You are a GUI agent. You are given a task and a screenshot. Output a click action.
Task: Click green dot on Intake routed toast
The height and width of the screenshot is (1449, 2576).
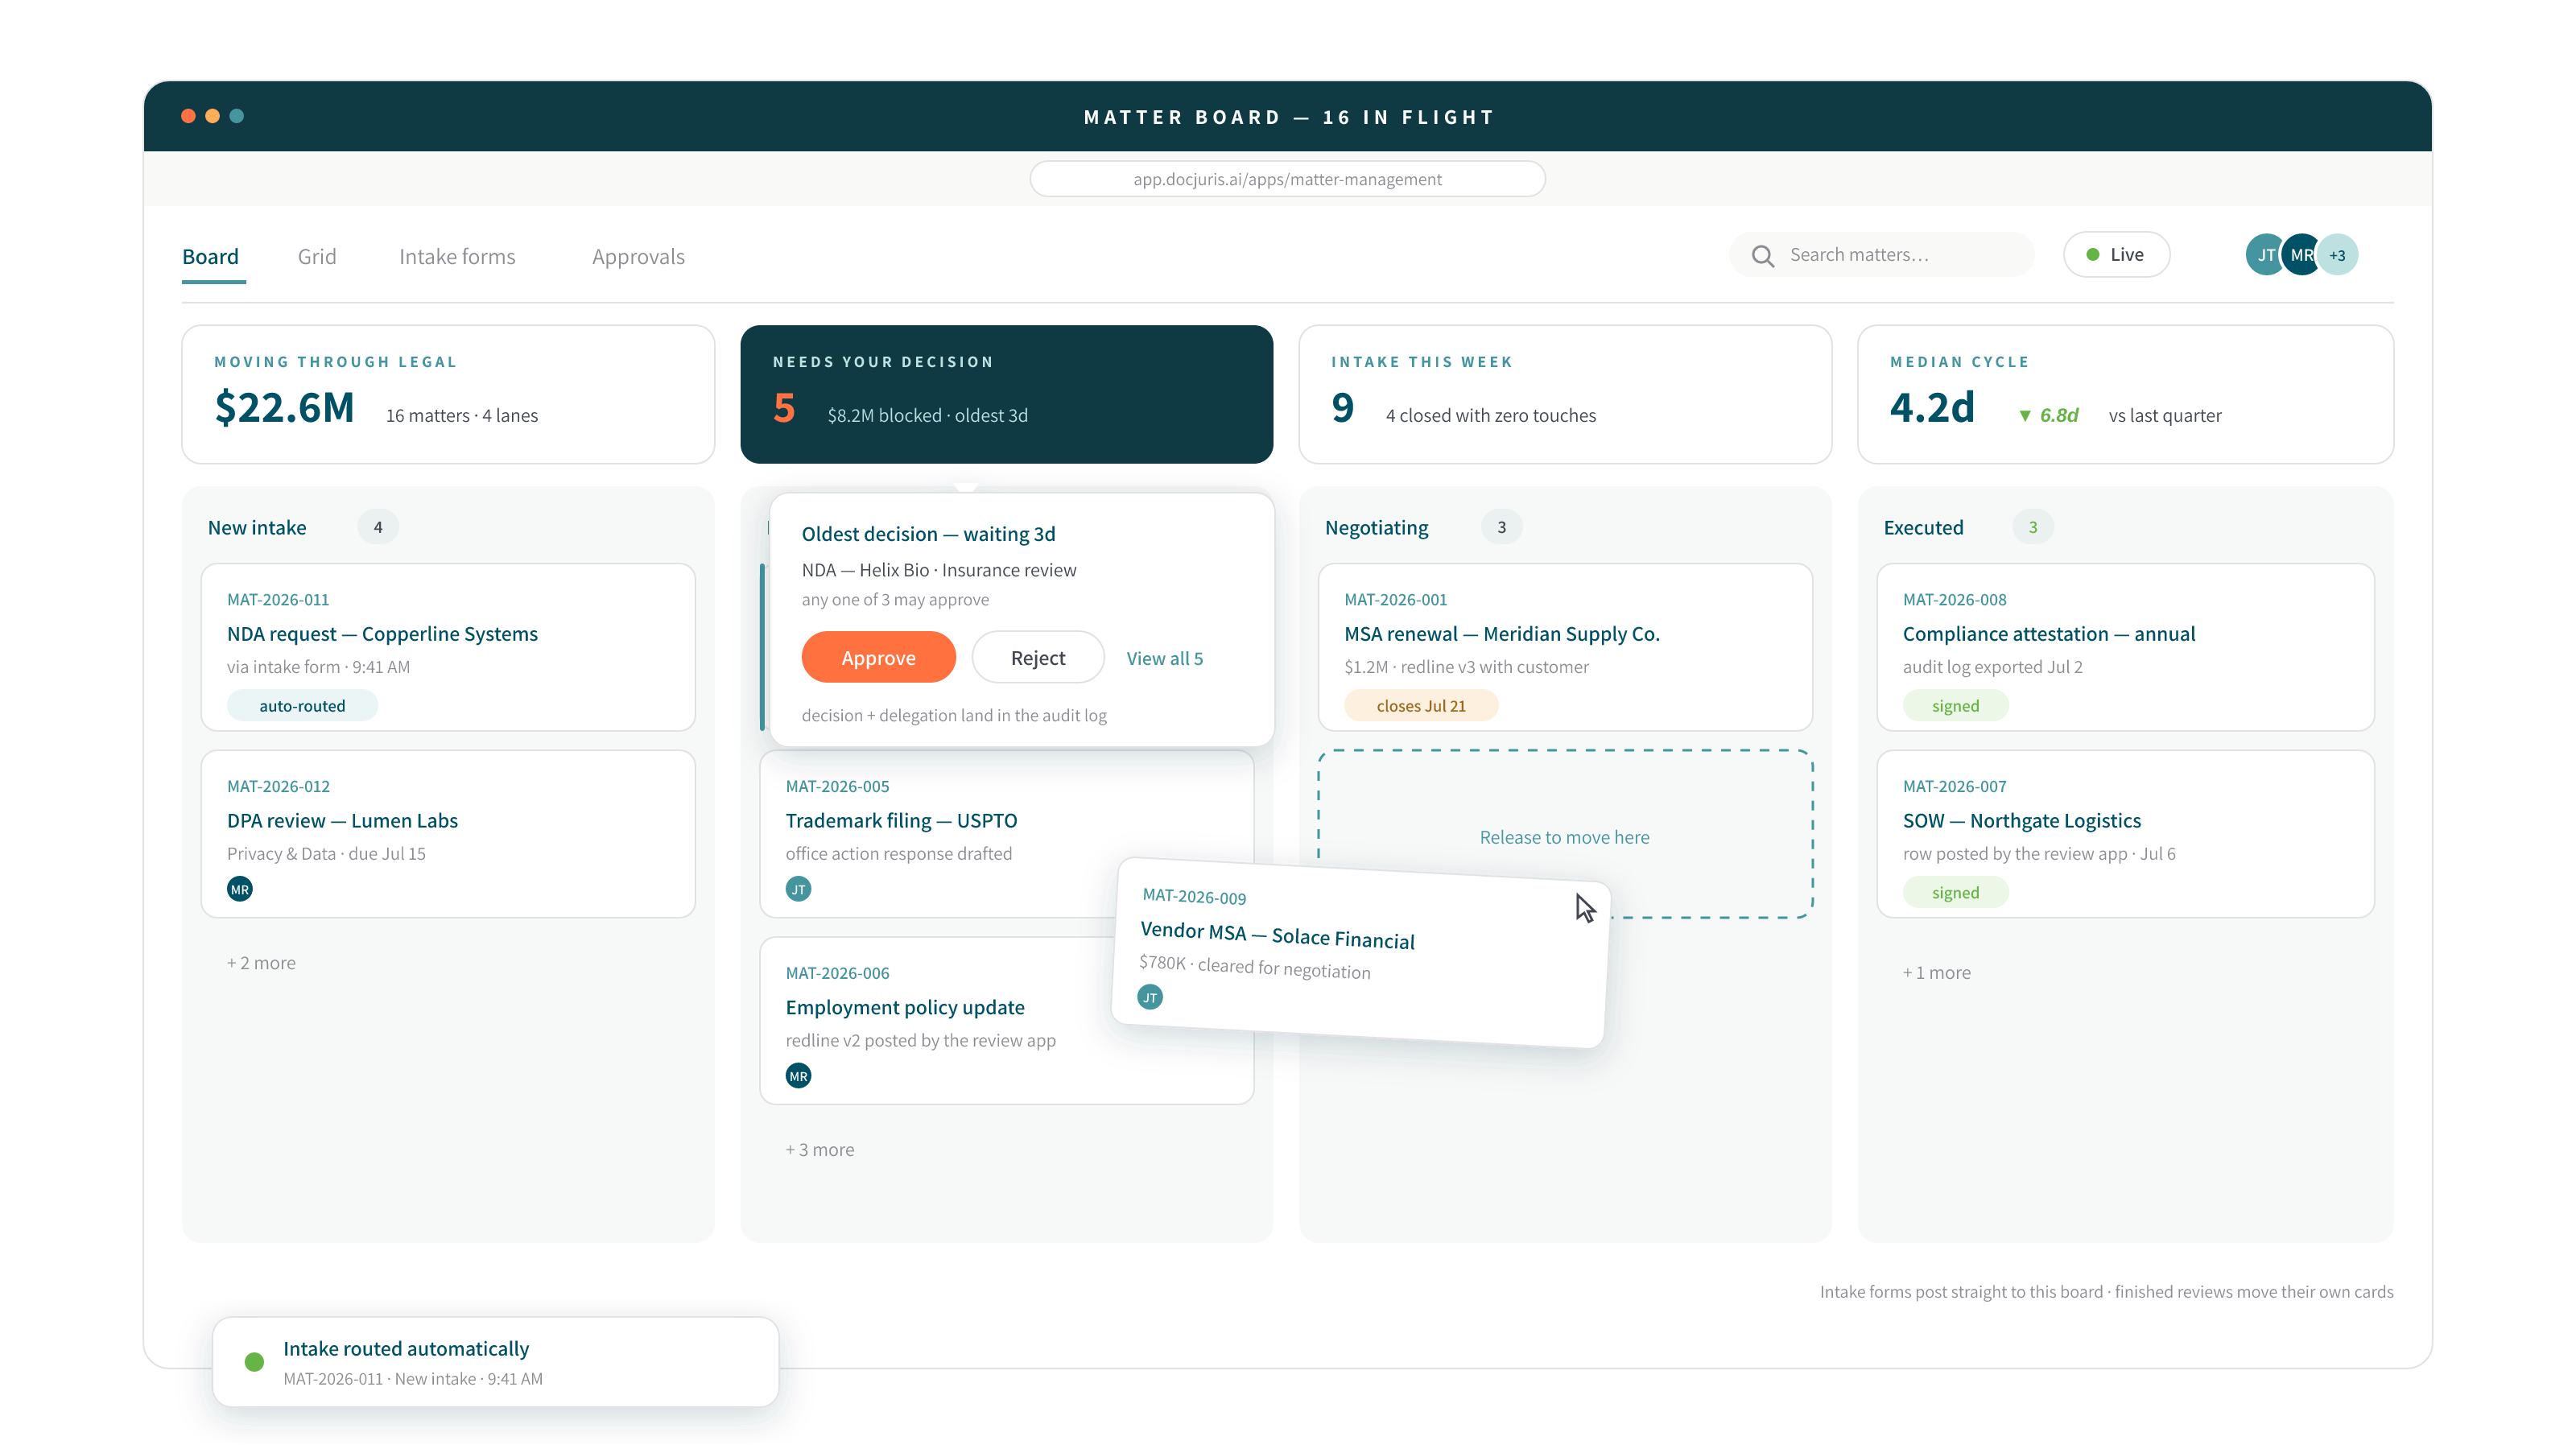[x=254, y=1362]
